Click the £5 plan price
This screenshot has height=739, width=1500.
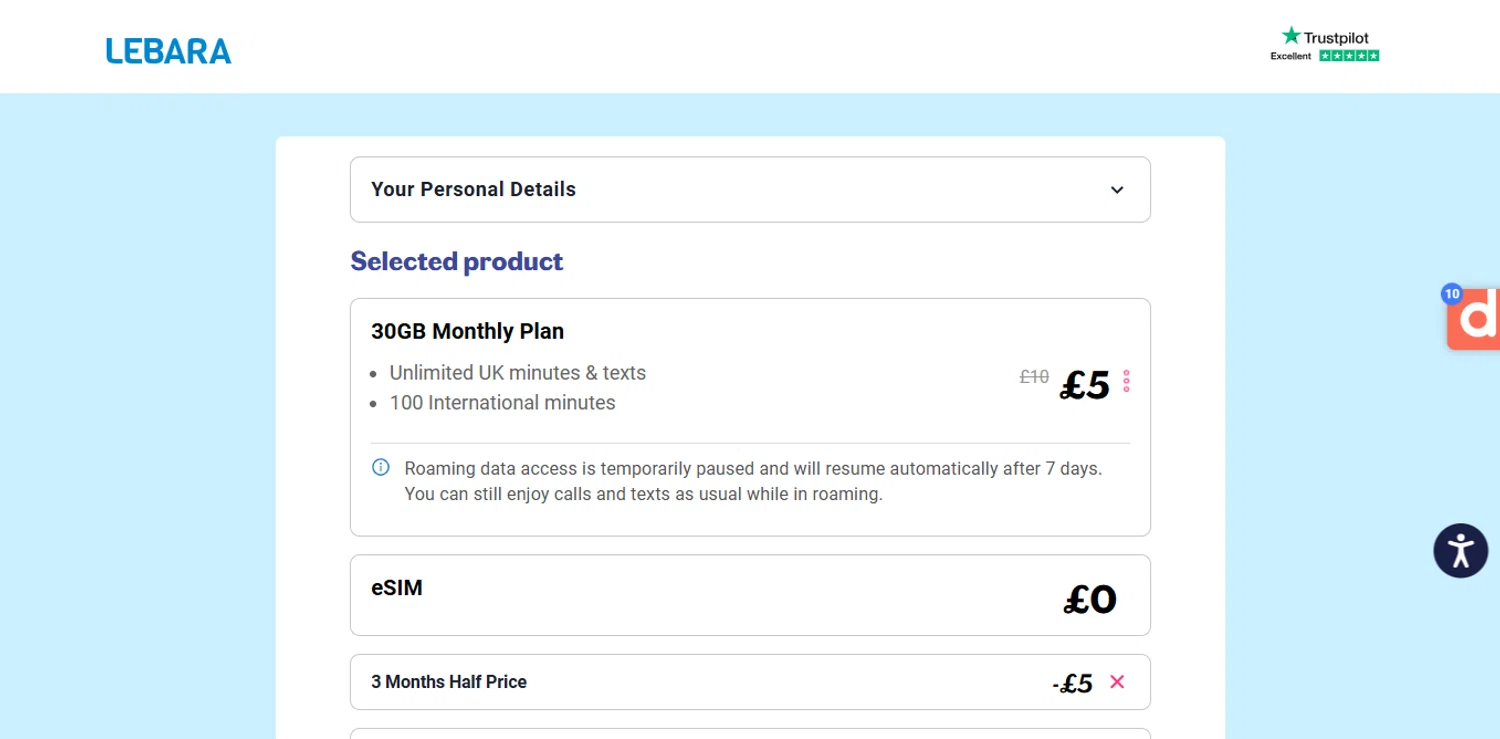tap(1085, 385)
